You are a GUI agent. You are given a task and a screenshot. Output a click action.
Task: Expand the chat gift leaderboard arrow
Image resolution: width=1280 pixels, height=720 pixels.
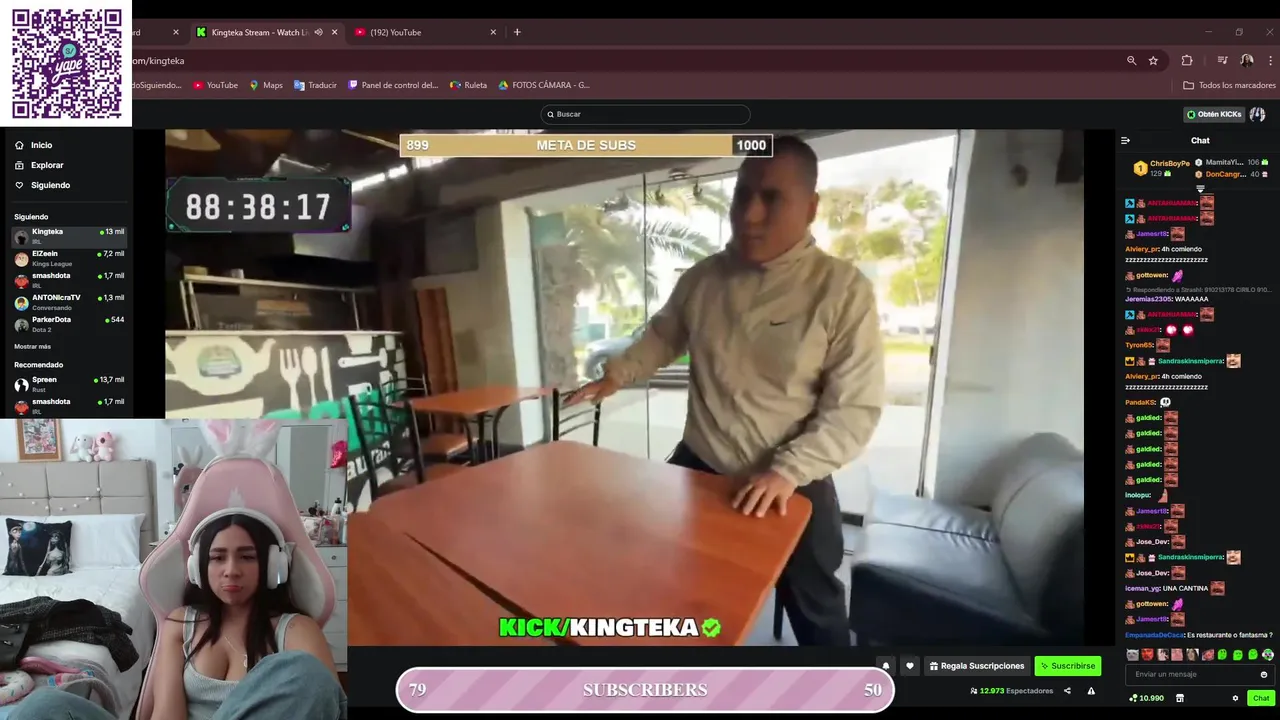coord(1201,188)
